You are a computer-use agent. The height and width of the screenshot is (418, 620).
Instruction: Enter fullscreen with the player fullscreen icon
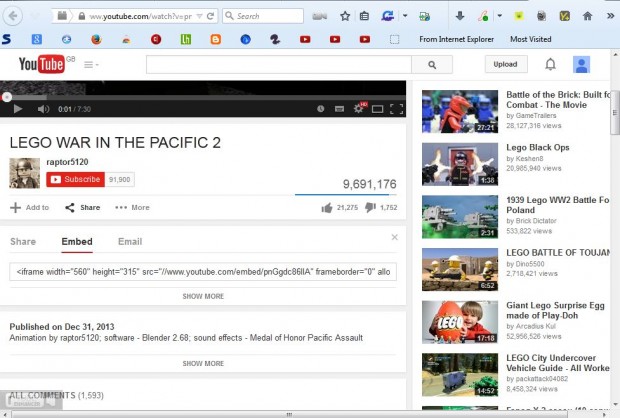pos(396,109)
